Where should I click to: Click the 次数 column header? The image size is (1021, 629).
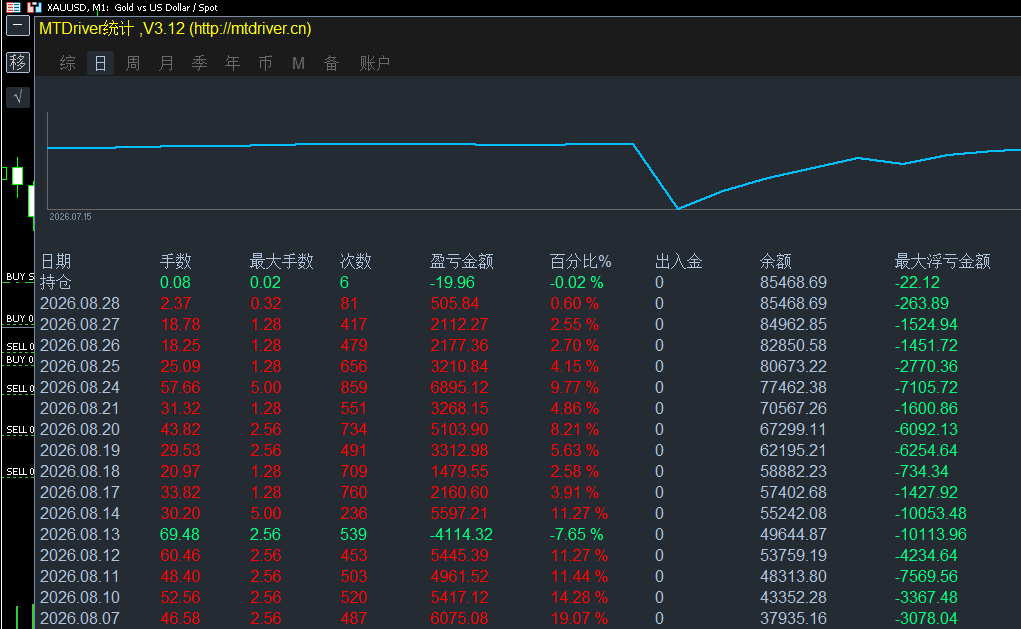356,262
